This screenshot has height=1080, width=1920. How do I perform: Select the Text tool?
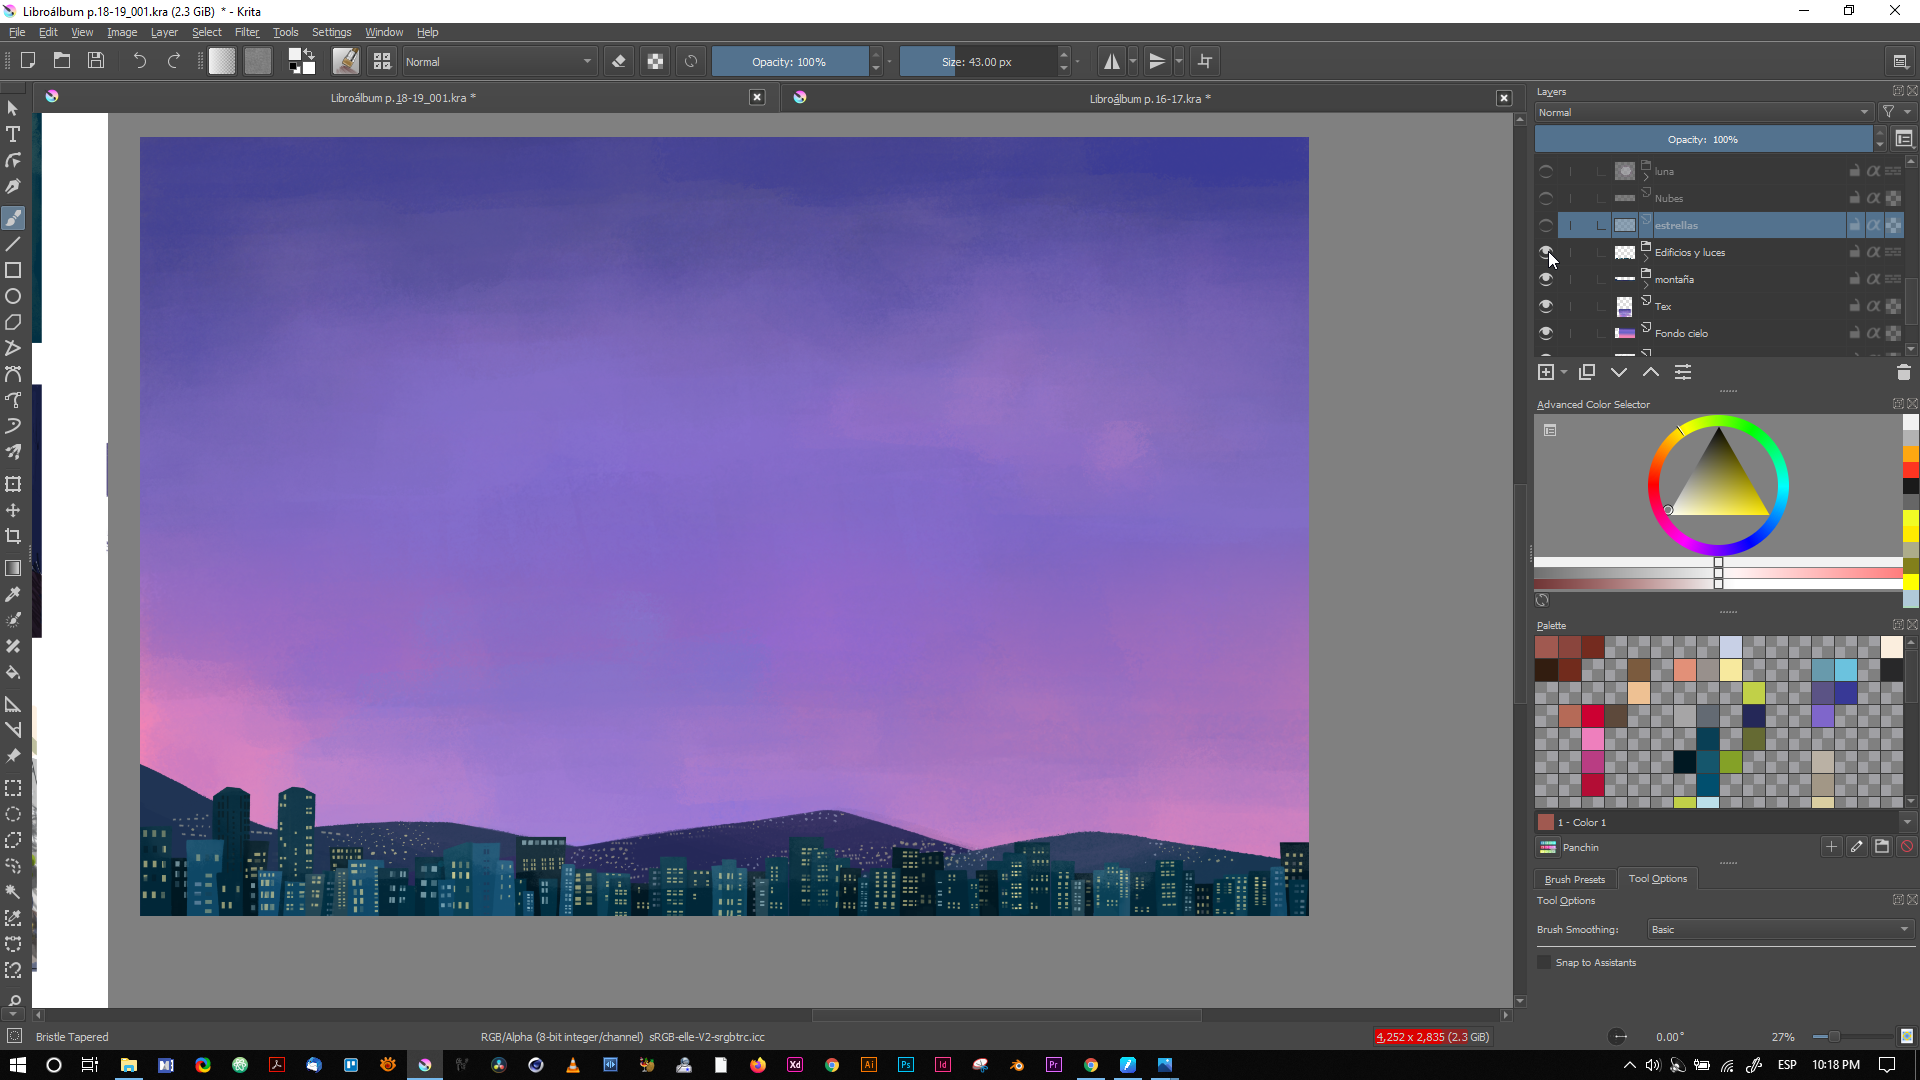[13, 134]
